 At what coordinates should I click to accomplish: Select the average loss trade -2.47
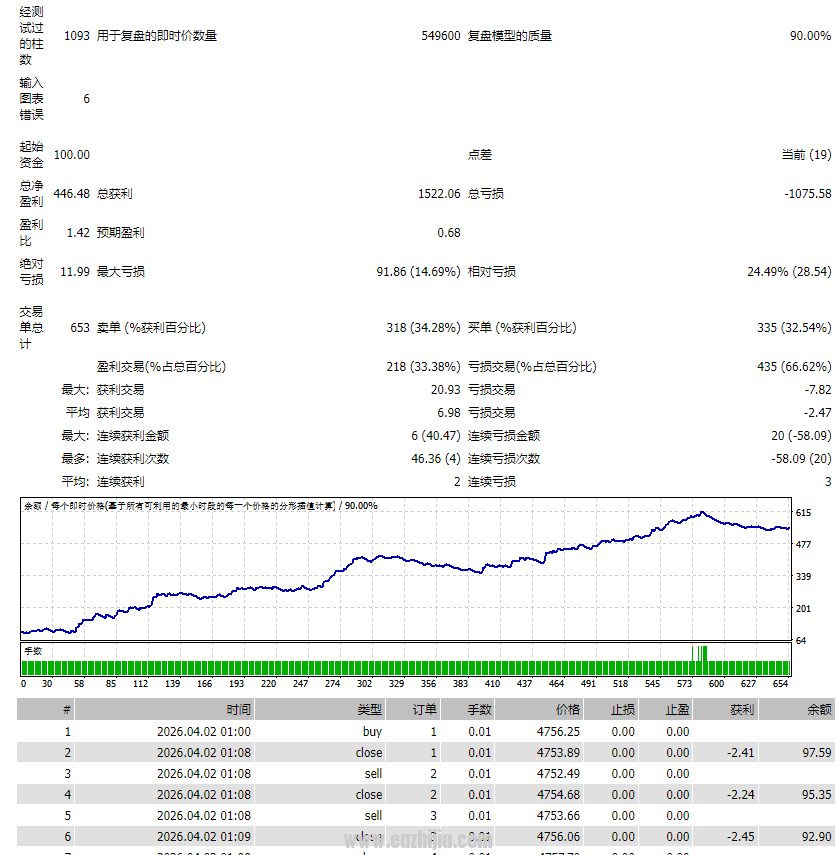point(818,413)
